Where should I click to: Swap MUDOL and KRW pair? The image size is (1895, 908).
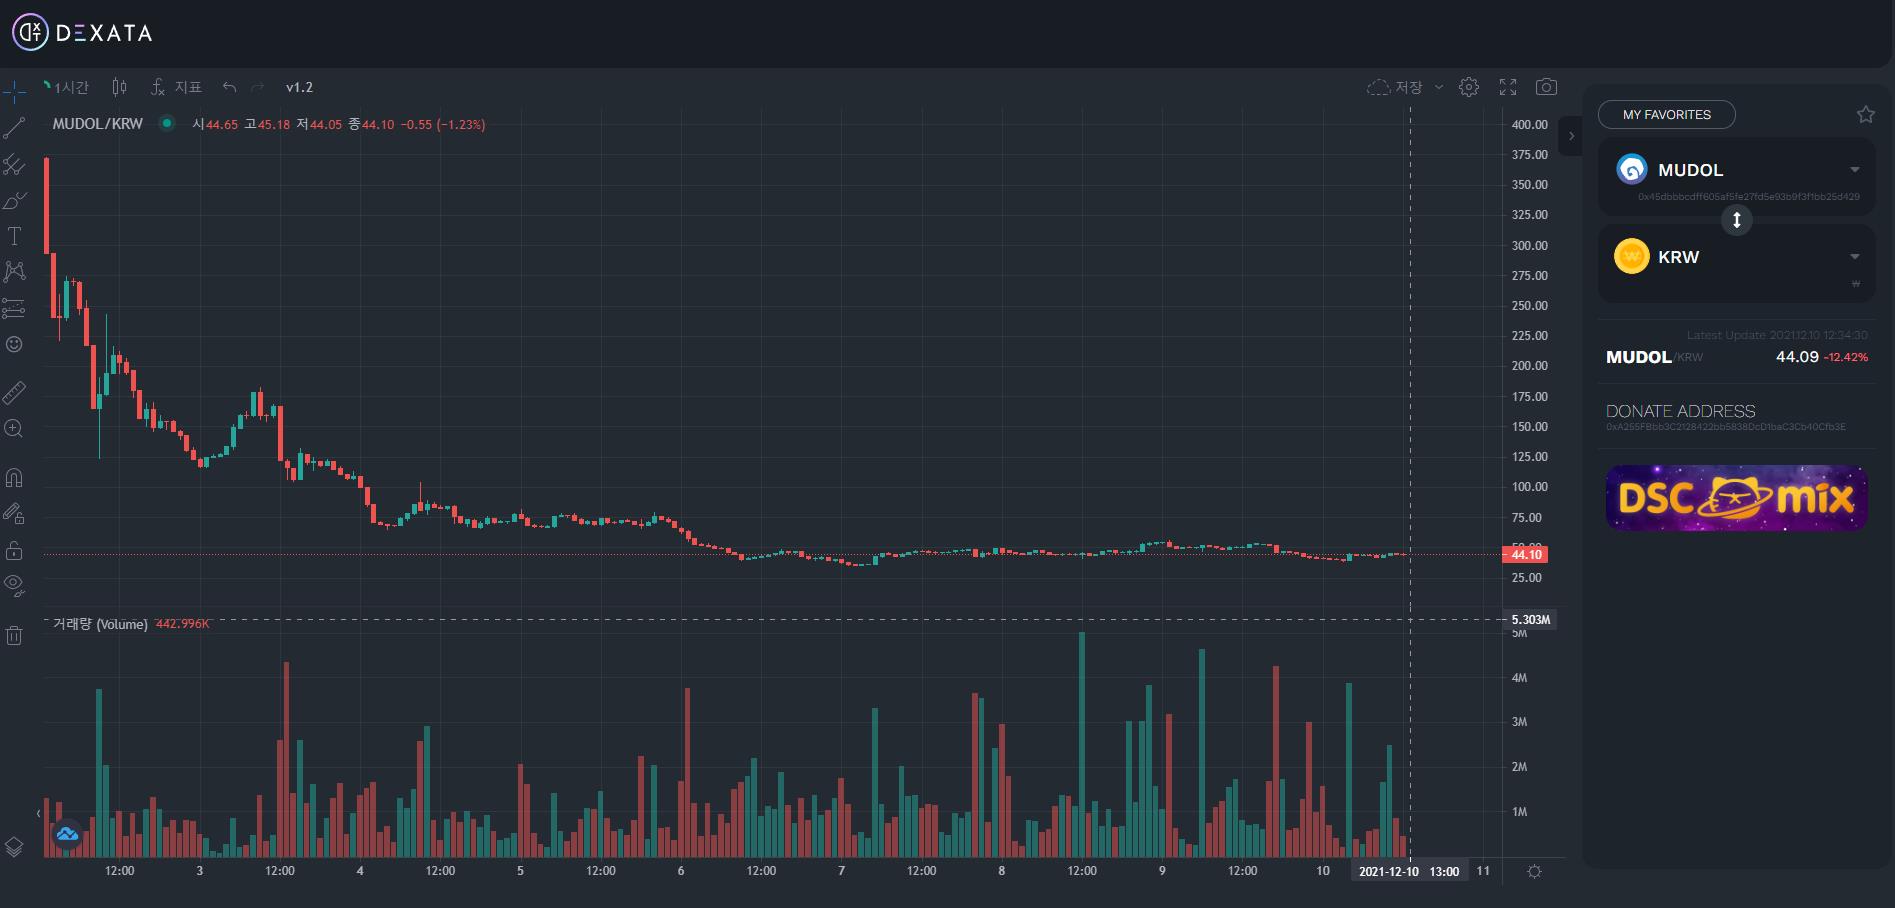(x=1737, y=220)
